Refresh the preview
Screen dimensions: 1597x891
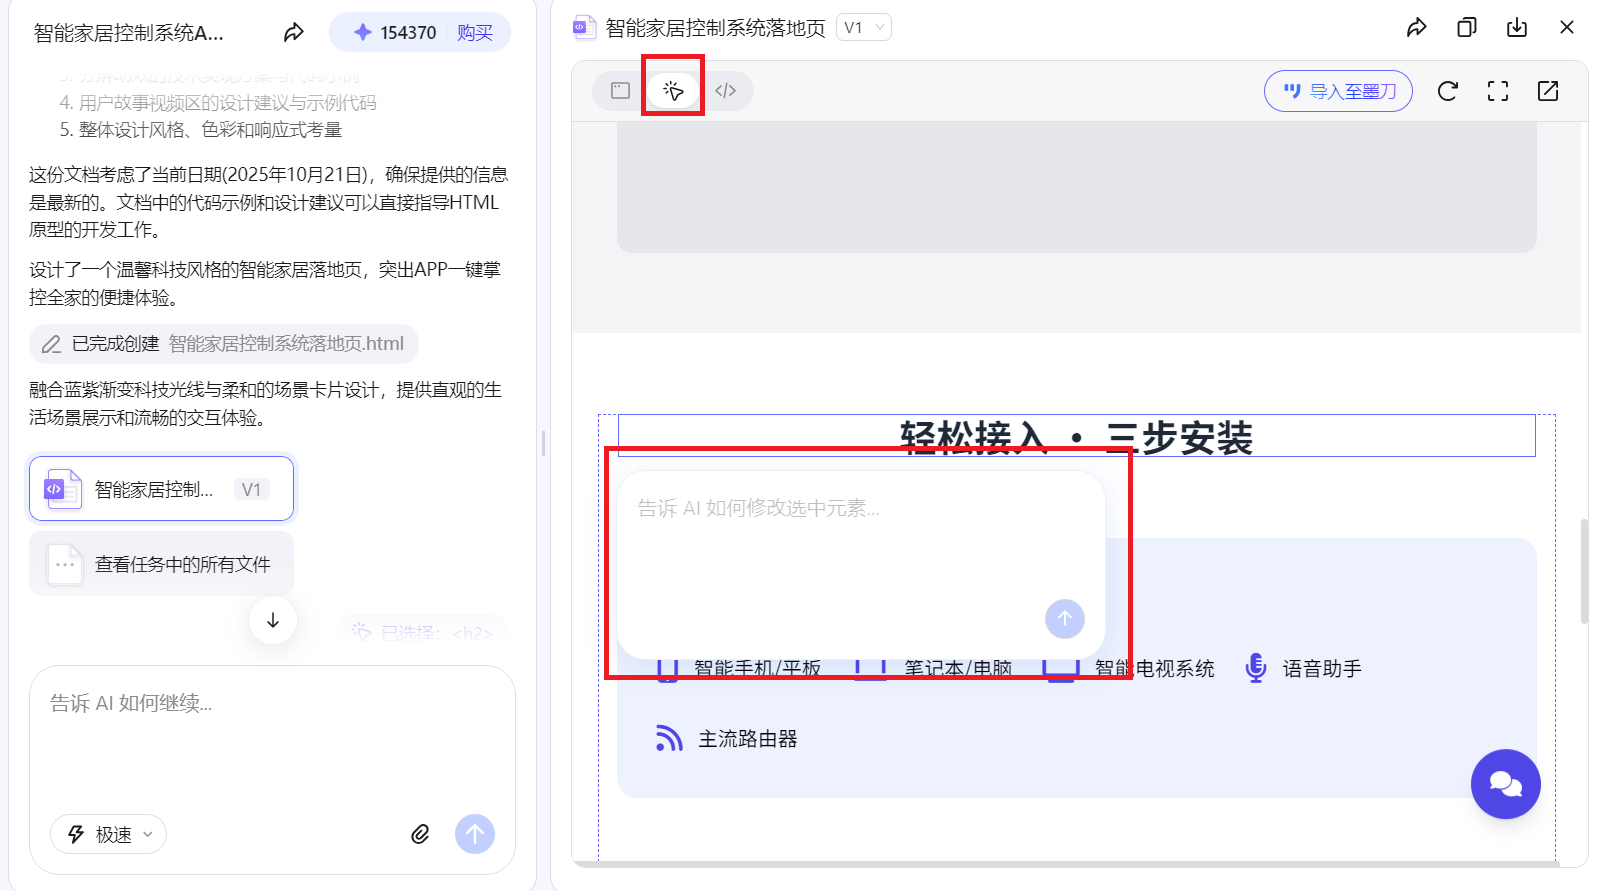click(x=1447, y=91)
